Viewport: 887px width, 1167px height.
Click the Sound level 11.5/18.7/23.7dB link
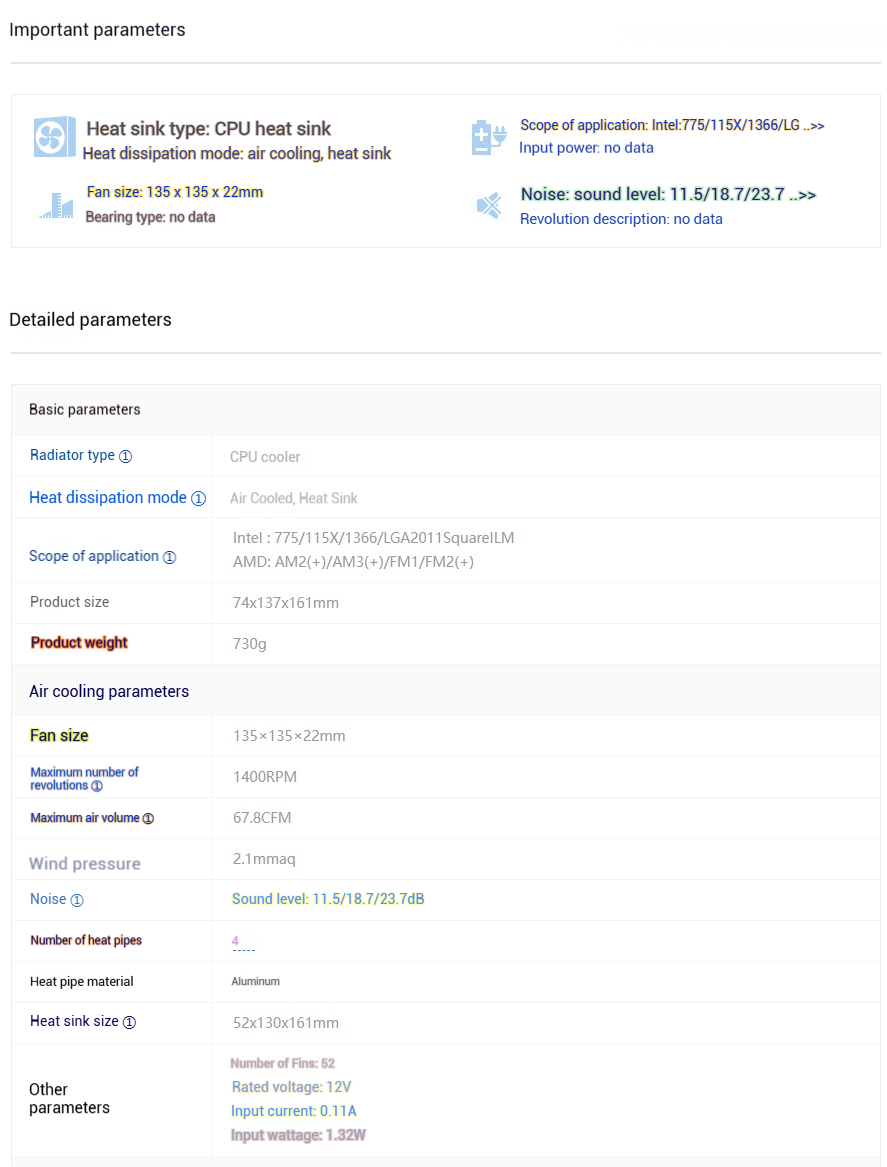(x=328, y=899)
